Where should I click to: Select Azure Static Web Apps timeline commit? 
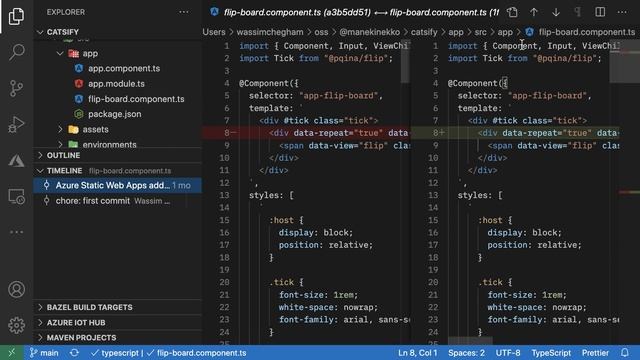pyautogui.click(x=118, y=185)
